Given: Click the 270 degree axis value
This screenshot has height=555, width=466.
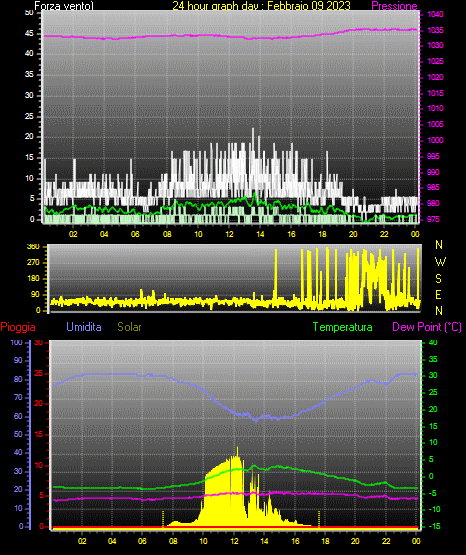Looking at the screenshot, I should (33, 263).
